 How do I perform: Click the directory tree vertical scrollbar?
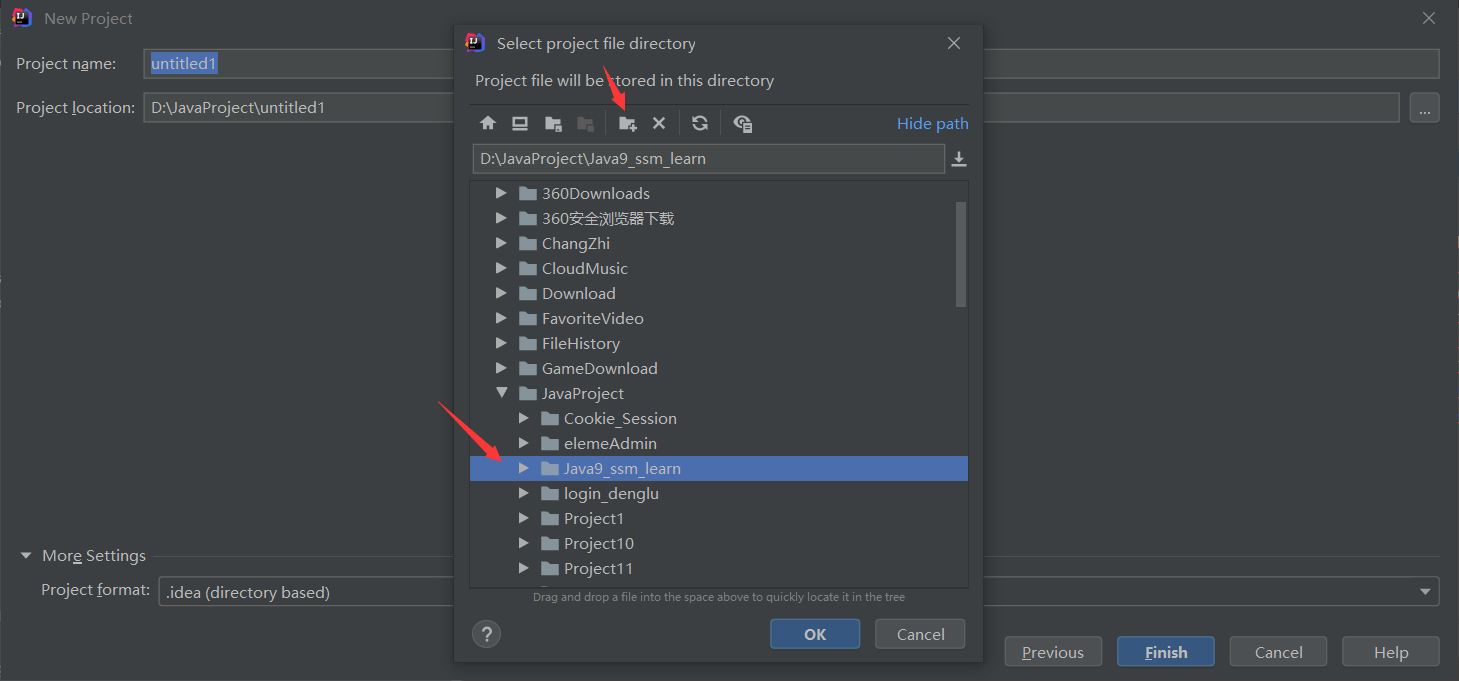coord(961,254)
